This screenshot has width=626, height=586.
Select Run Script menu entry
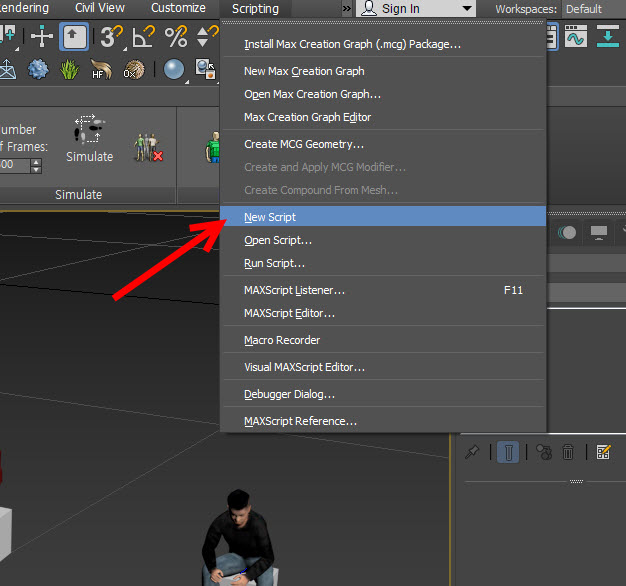point(383,263)
